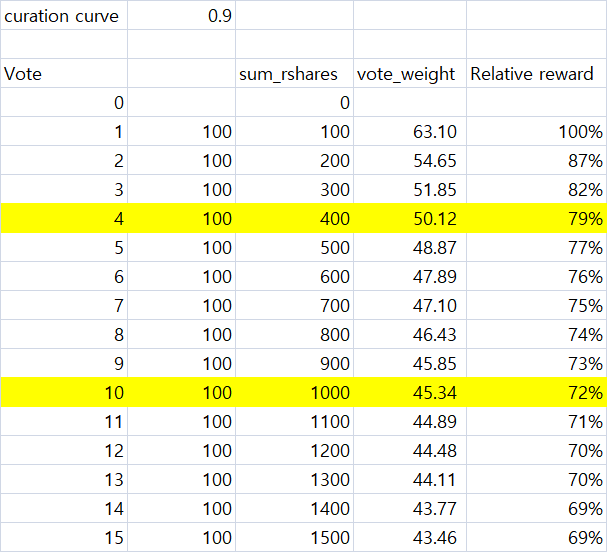This screenshot has width=607, height=552.
Task: Click the Vote number cell 12
Action: coord(64,451)
